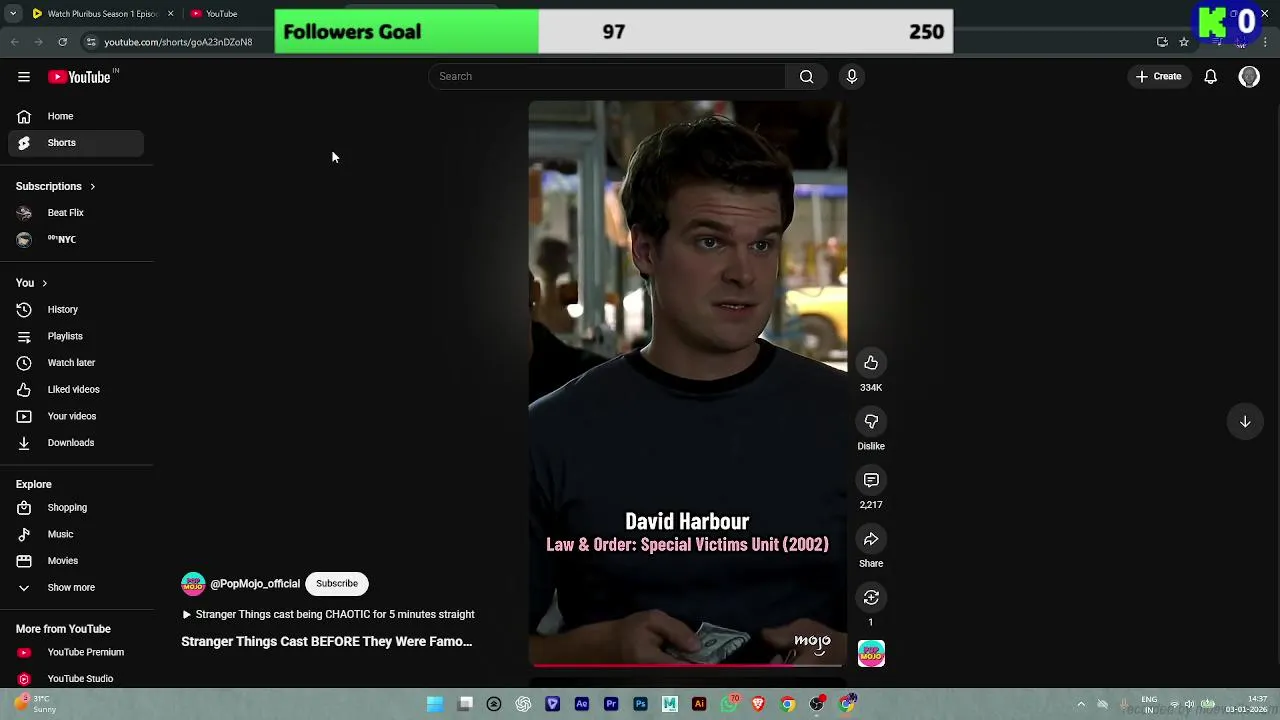Show hidden system tray icons

[x=1081, y=704]
